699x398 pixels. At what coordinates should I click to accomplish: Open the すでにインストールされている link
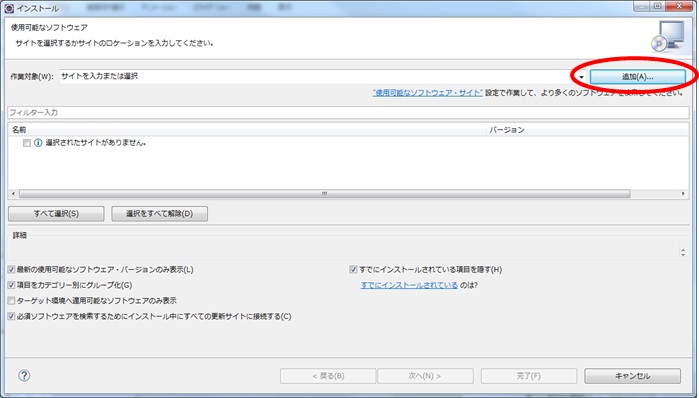409,285
